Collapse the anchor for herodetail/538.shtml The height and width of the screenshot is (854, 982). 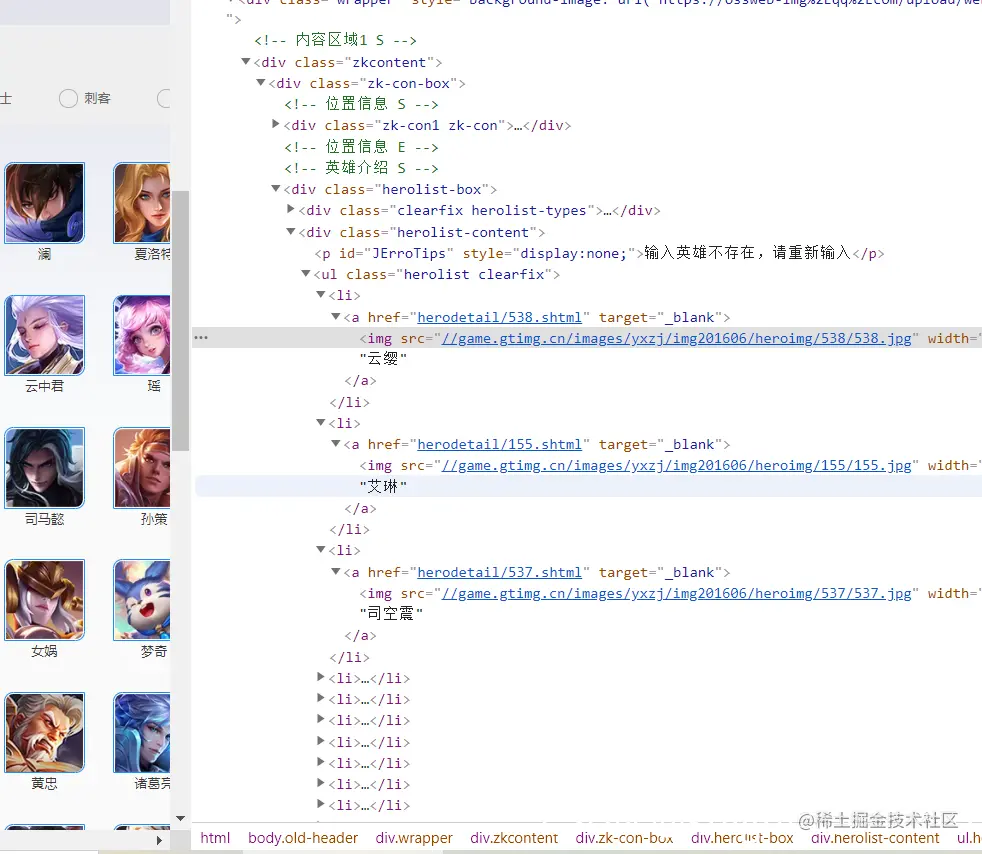(x=336, y=317)
